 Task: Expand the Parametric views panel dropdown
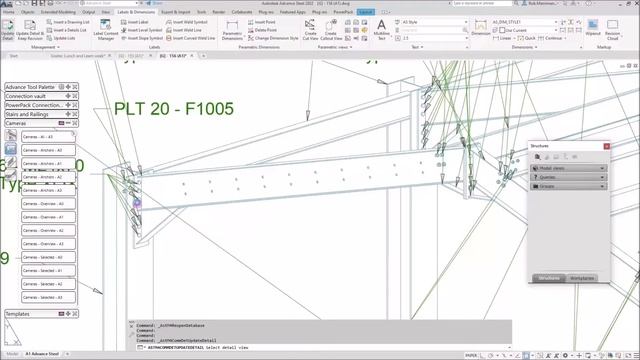[x=351, y=47]
